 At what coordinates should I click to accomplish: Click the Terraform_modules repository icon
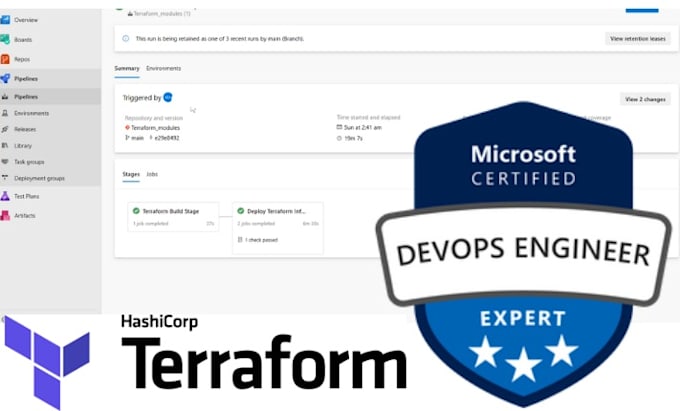tap(128, 127)
